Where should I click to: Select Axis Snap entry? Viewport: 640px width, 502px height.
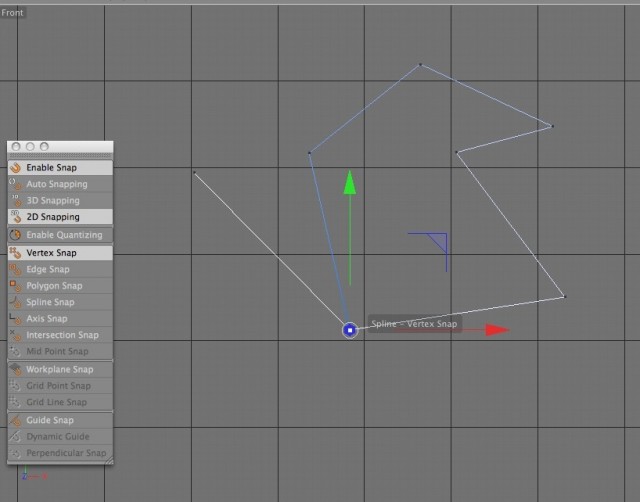60,318
